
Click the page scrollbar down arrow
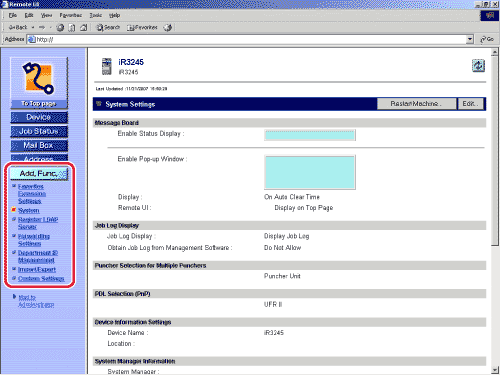point(495,370)
